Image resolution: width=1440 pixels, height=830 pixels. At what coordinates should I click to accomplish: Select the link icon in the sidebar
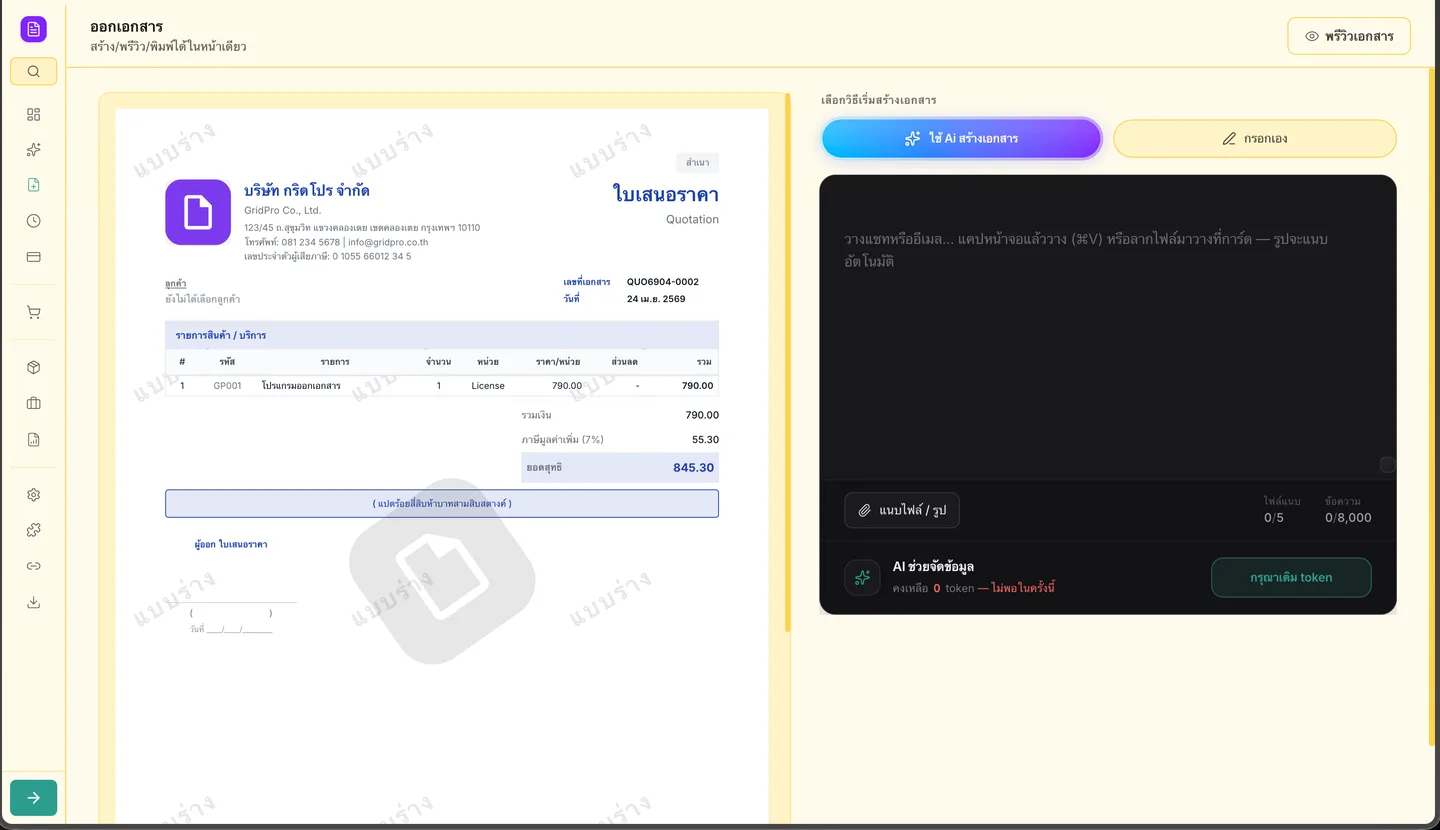[x=33, y=565]
